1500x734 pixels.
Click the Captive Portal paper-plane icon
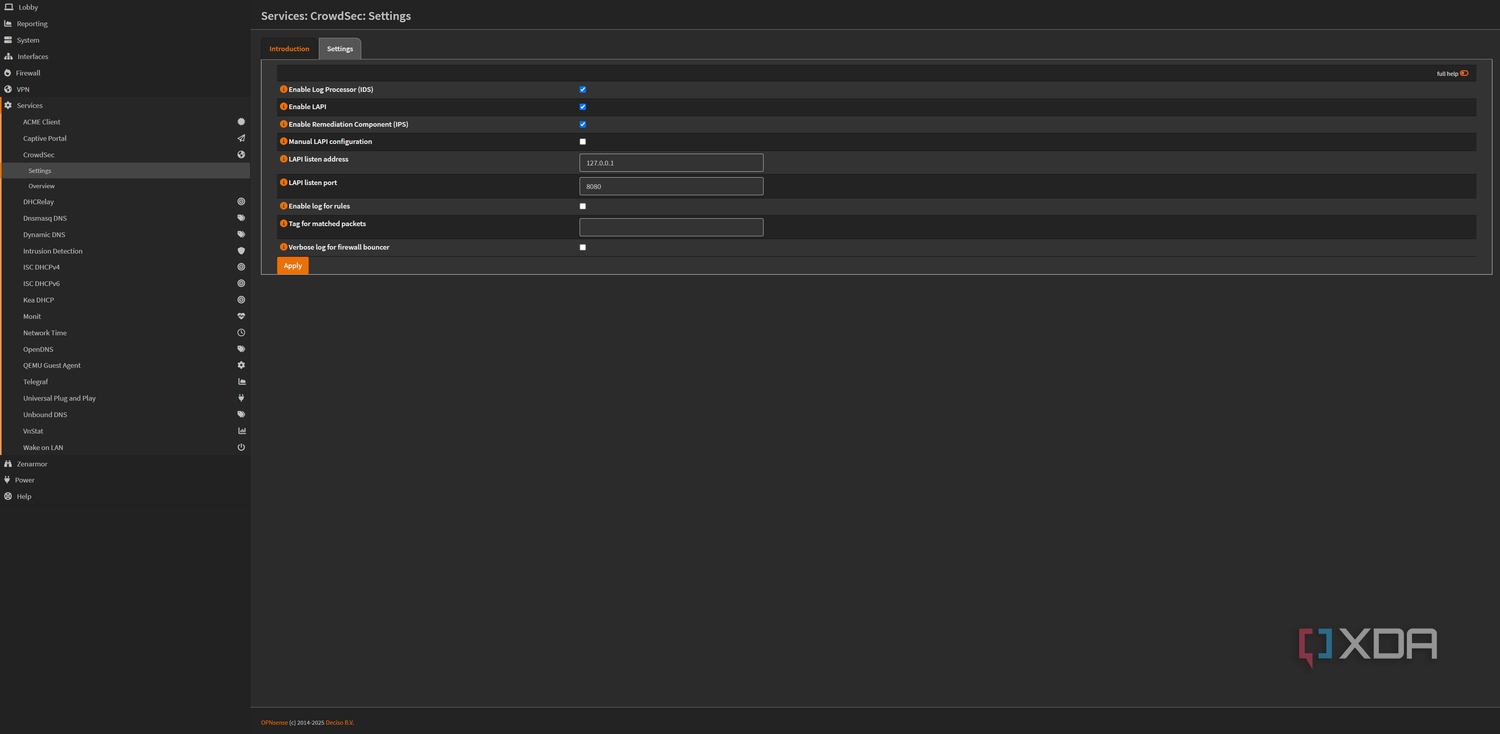(241, 138)
